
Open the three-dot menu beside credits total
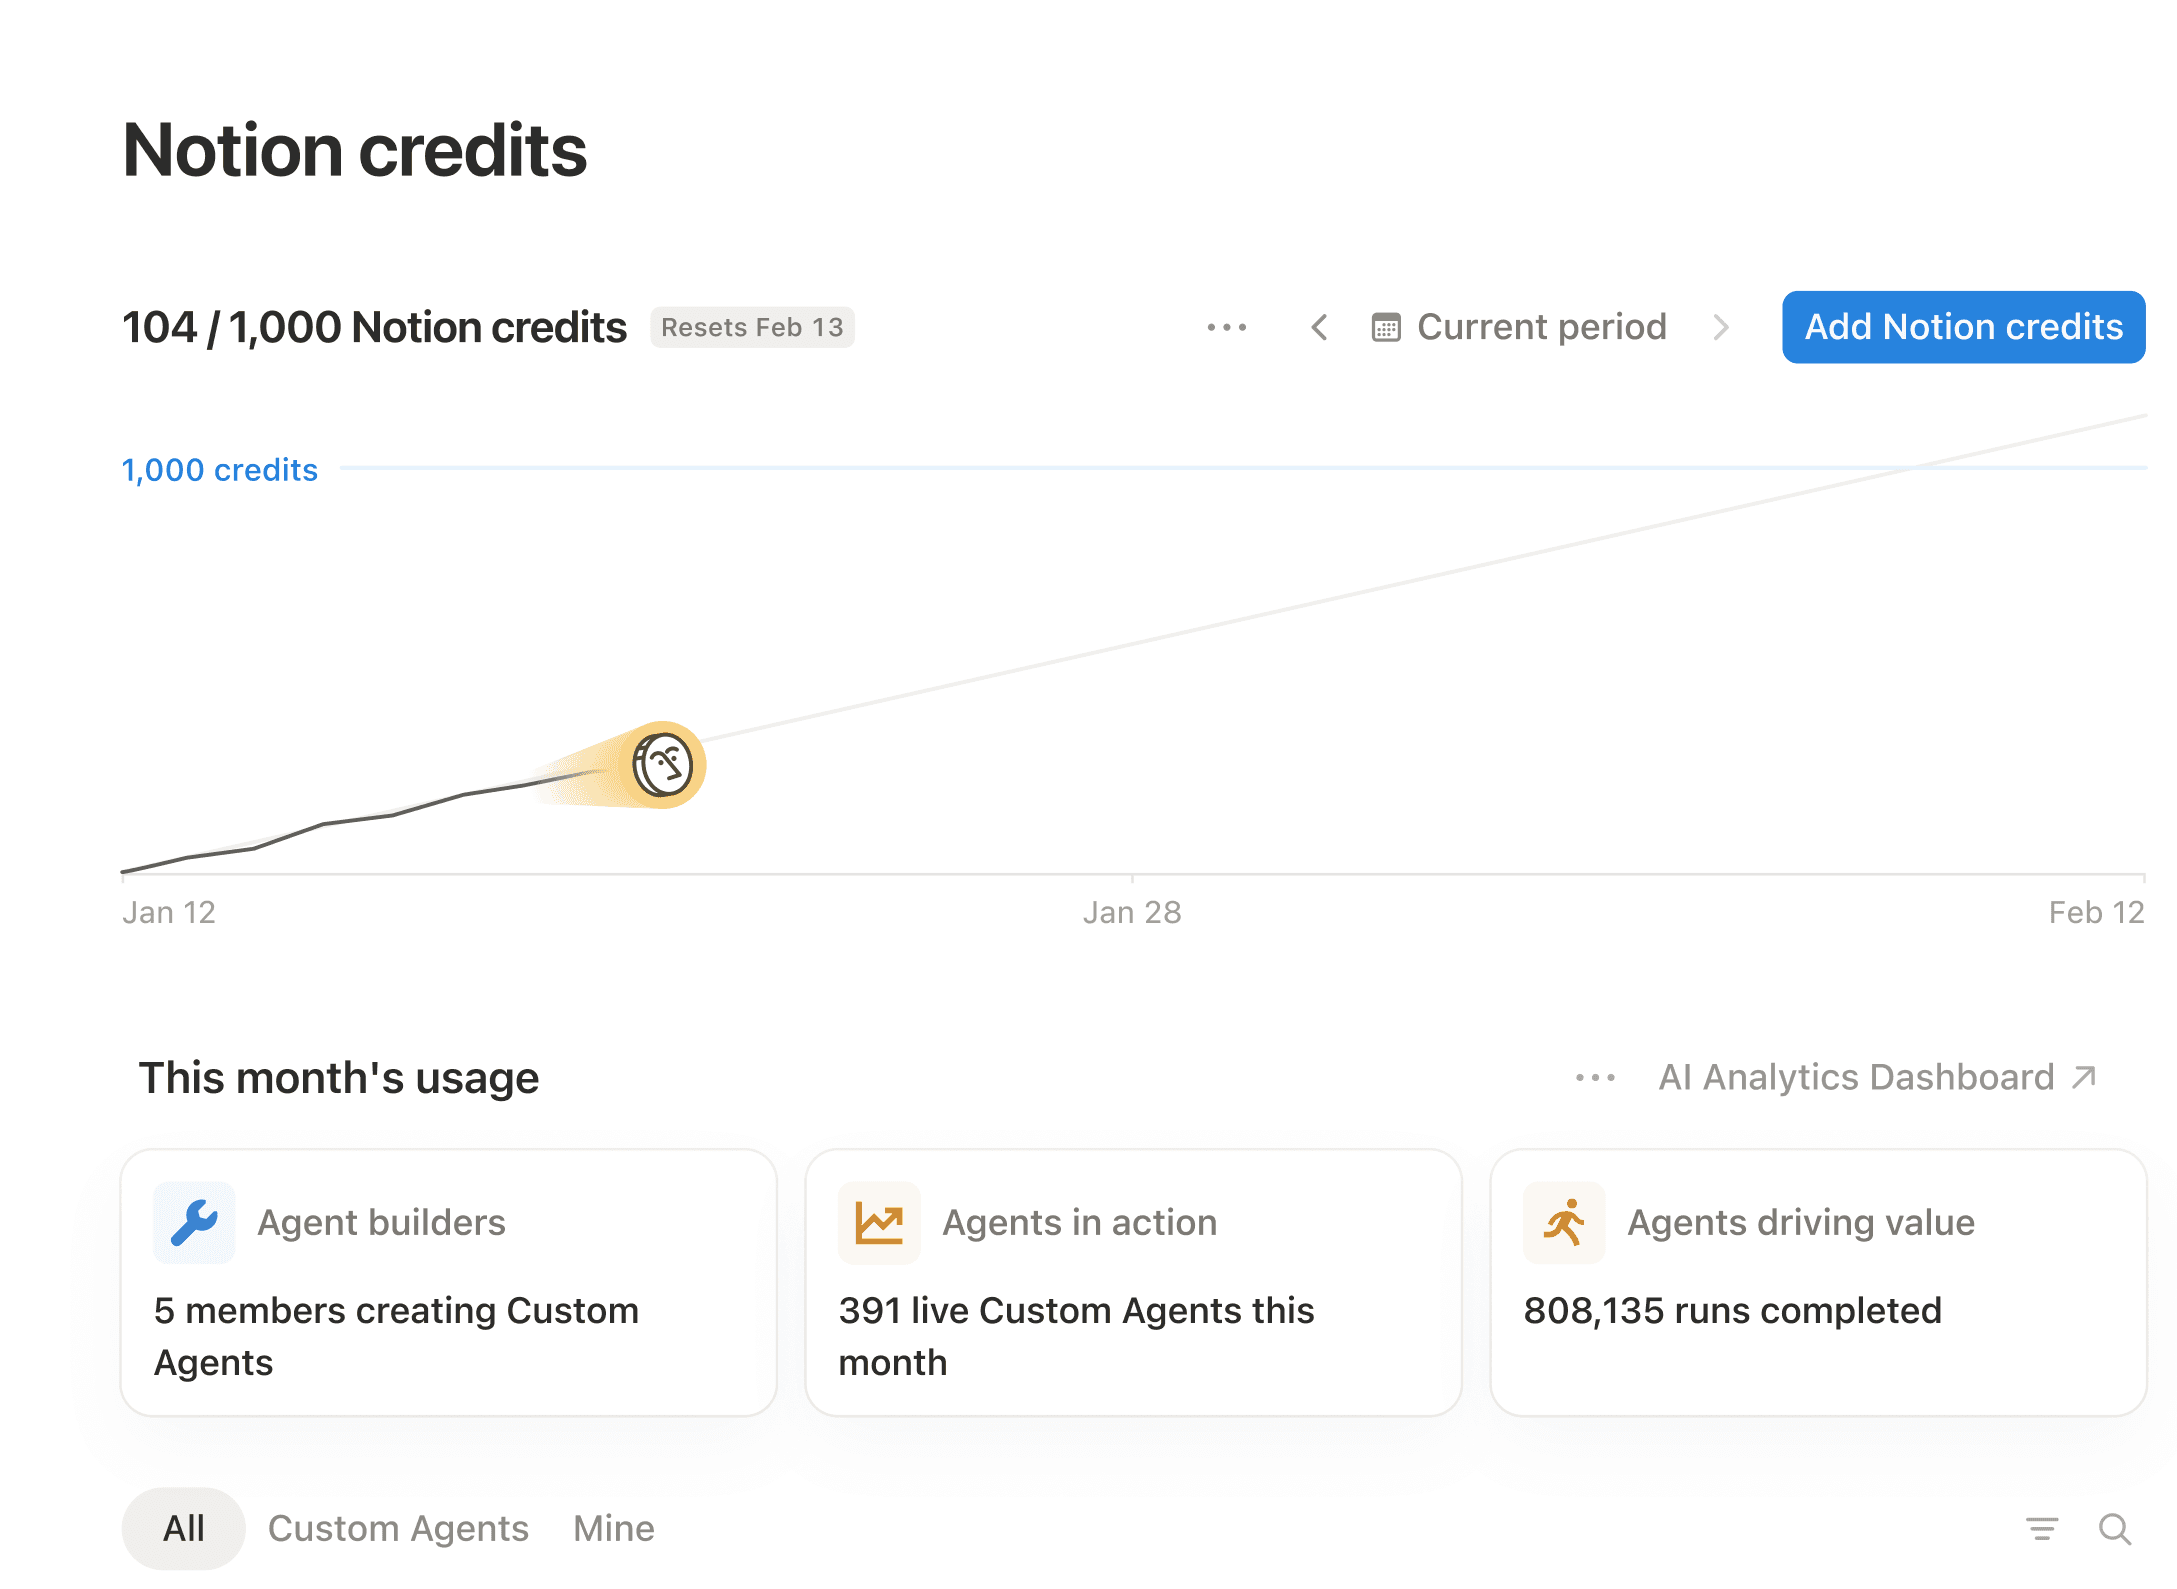tap(1226, 327)
